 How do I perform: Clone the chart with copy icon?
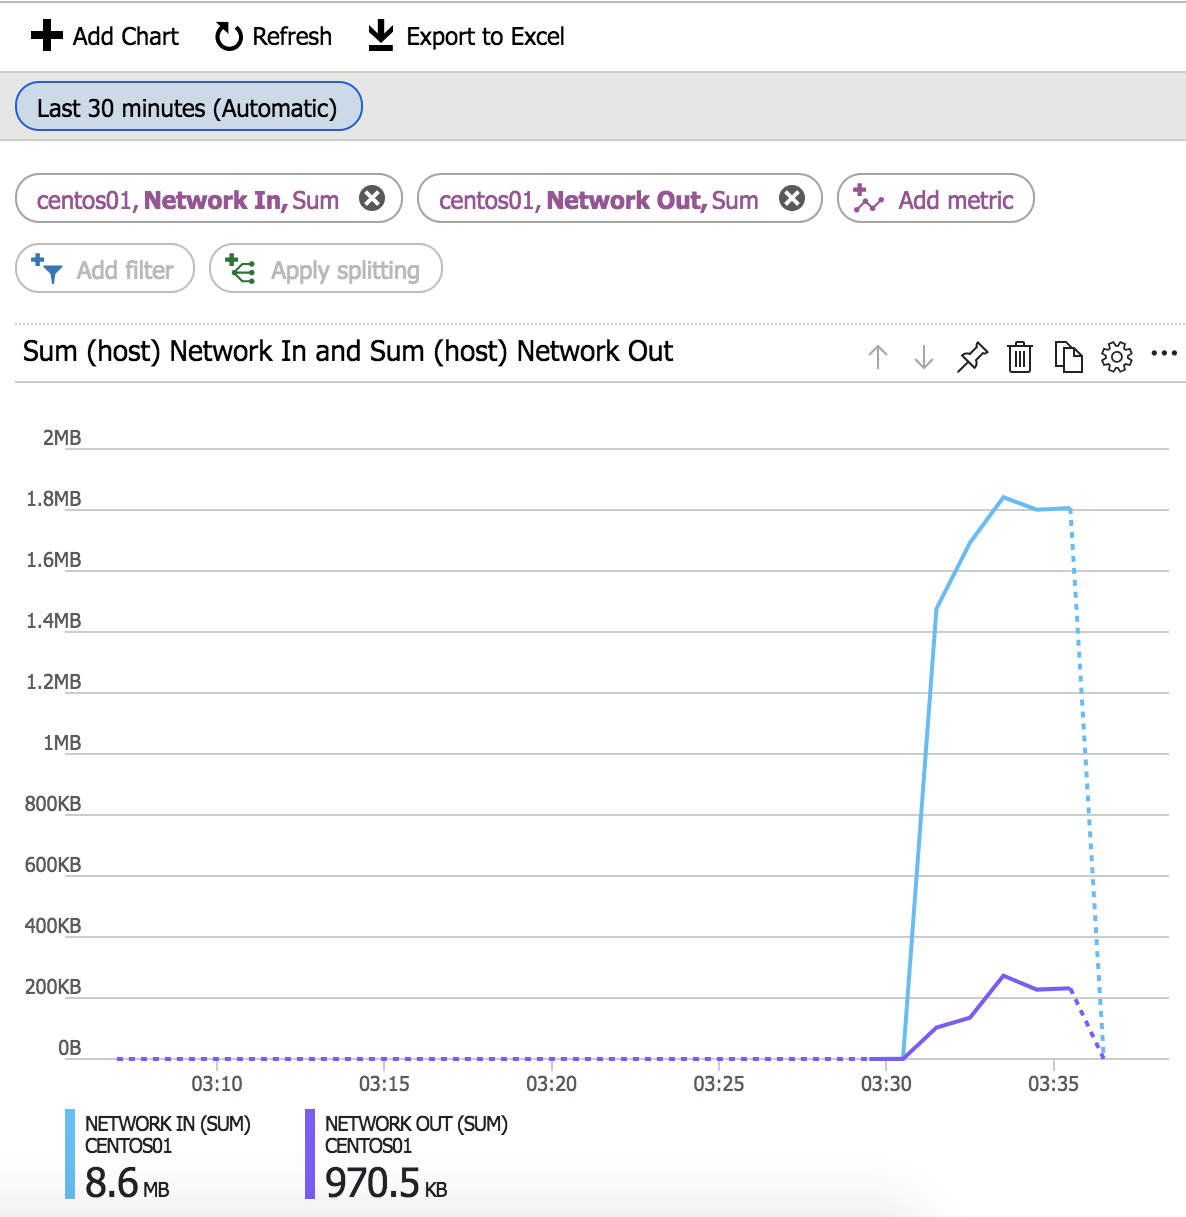click(1068, 357)
